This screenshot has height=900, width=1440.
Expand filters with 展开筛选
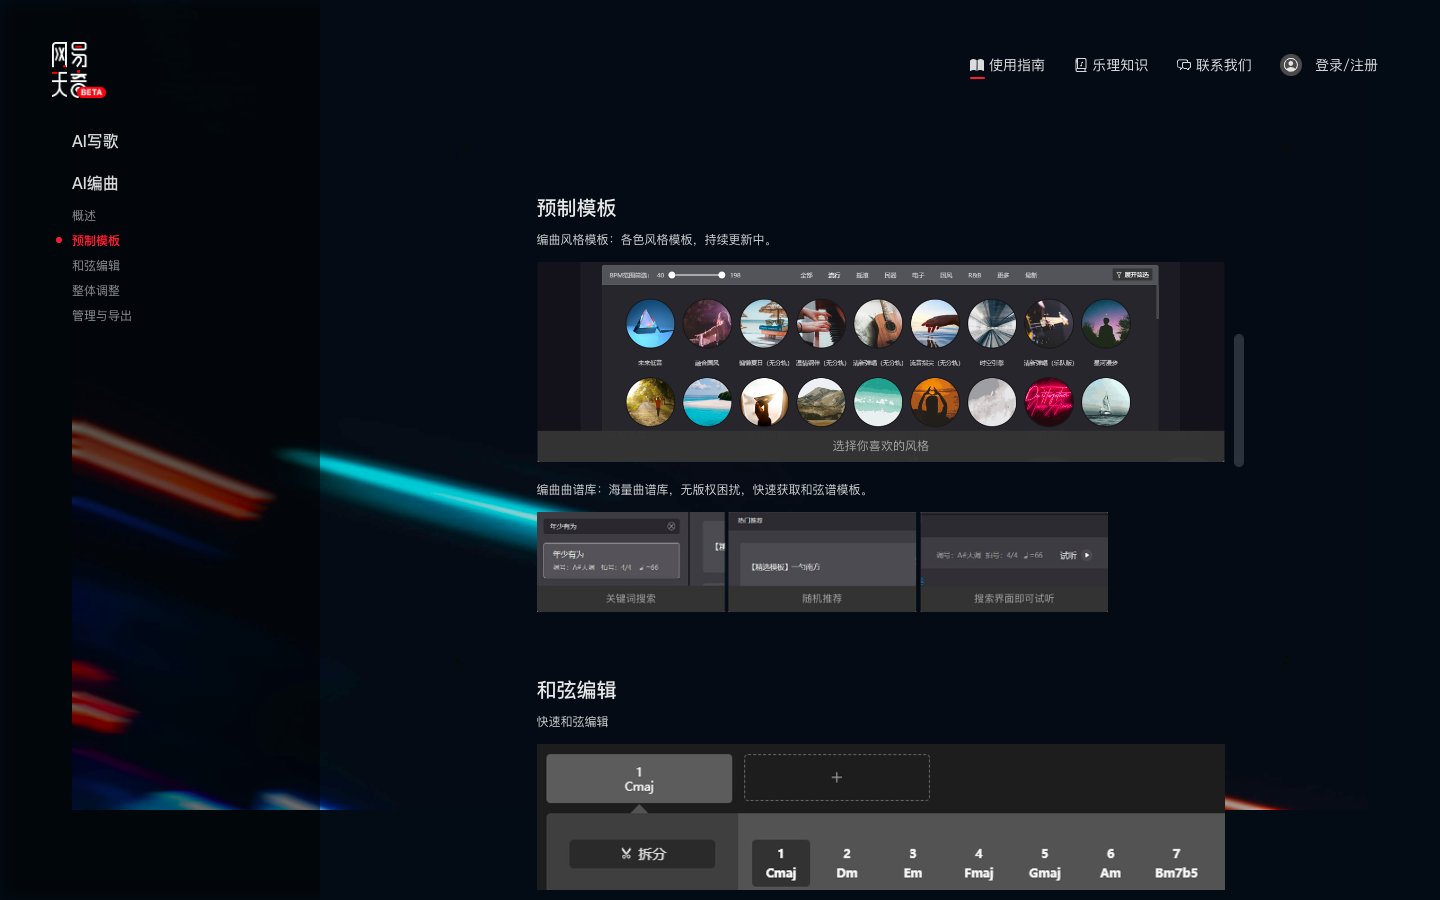[x=1133, y=275]
